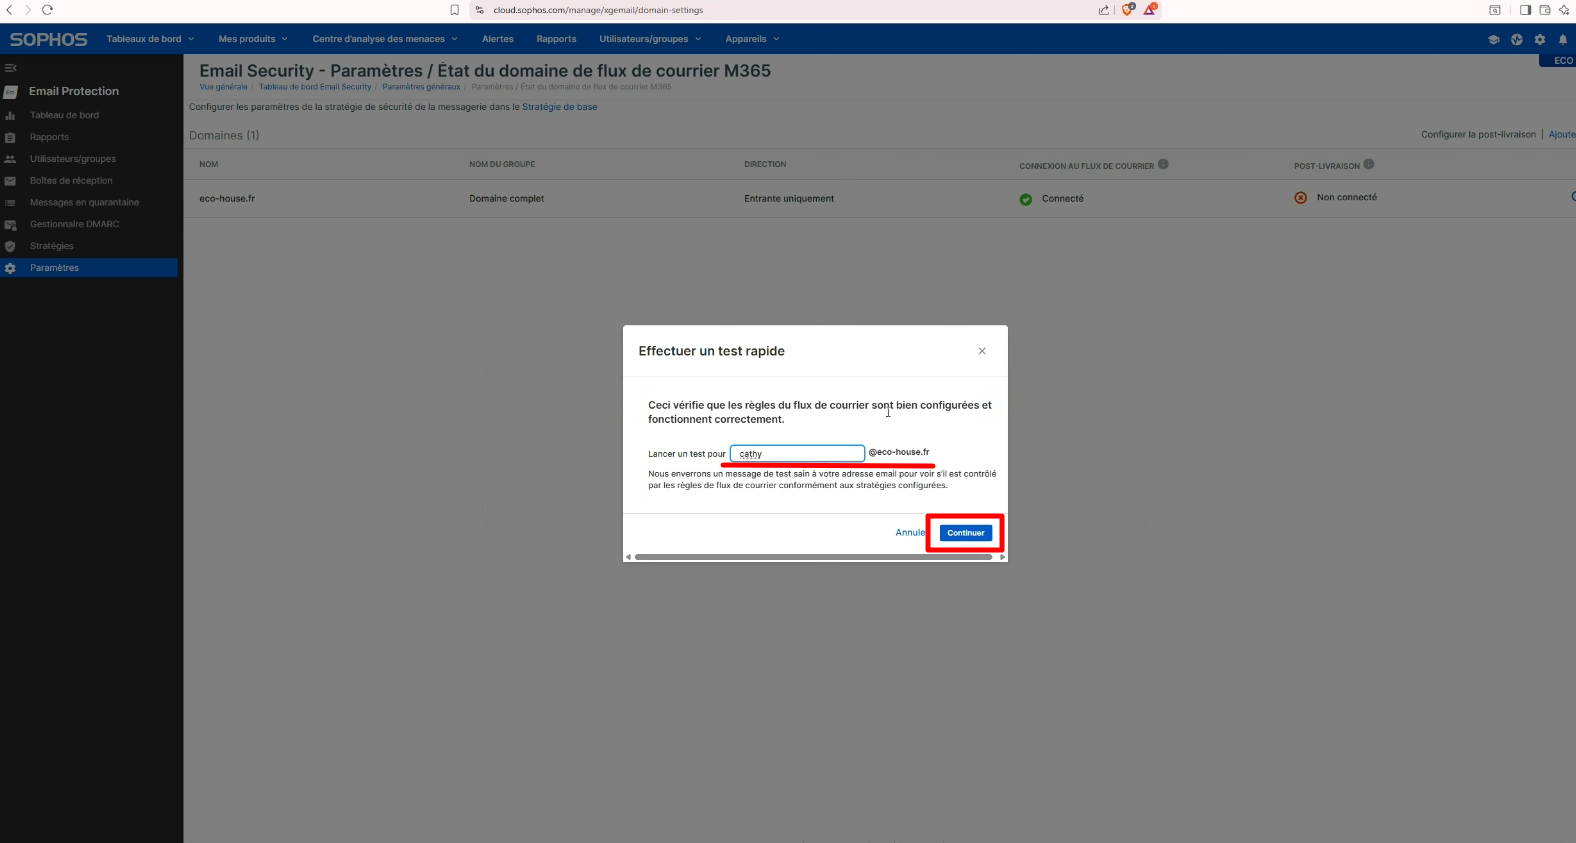Screen dimensions: 1576x843
Task: Click the Domaine complet cell
Action: [507, 198]
